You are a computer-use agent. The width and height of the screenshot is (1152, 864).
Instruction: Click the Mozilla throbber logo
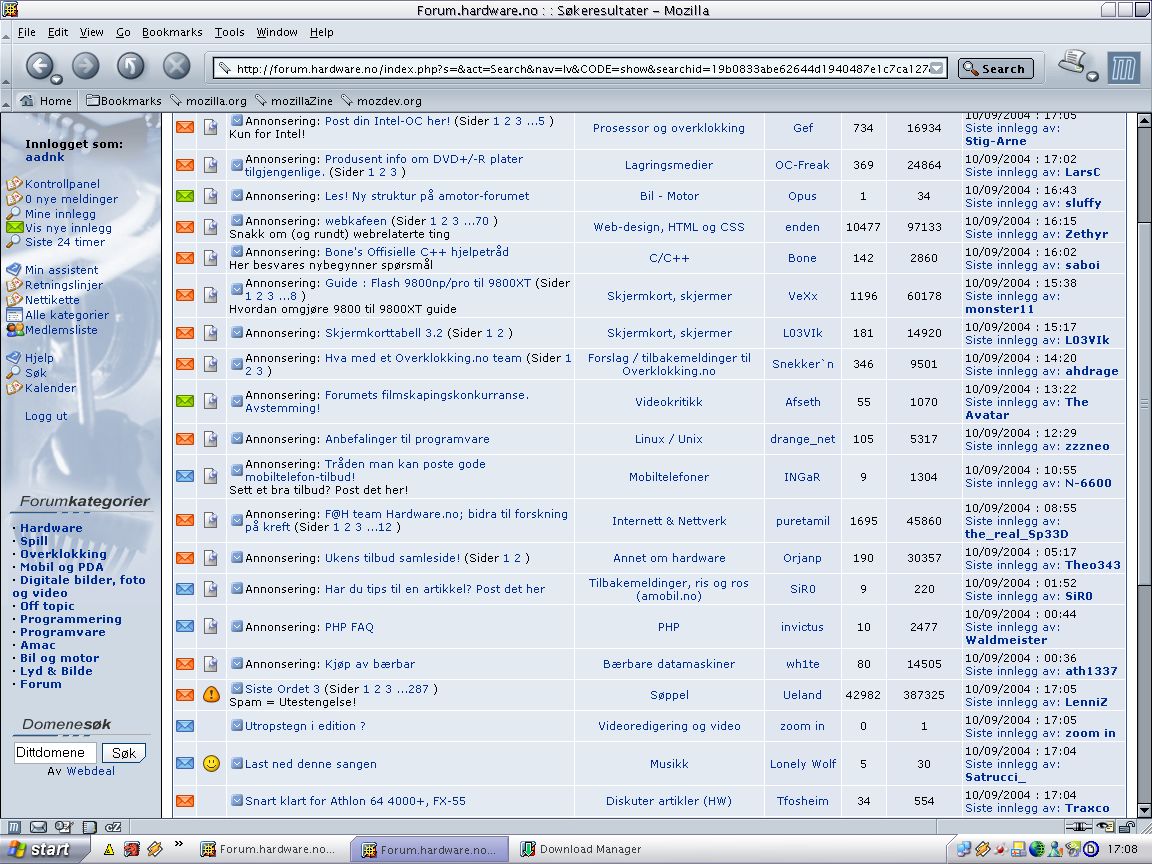[1123, 68]
